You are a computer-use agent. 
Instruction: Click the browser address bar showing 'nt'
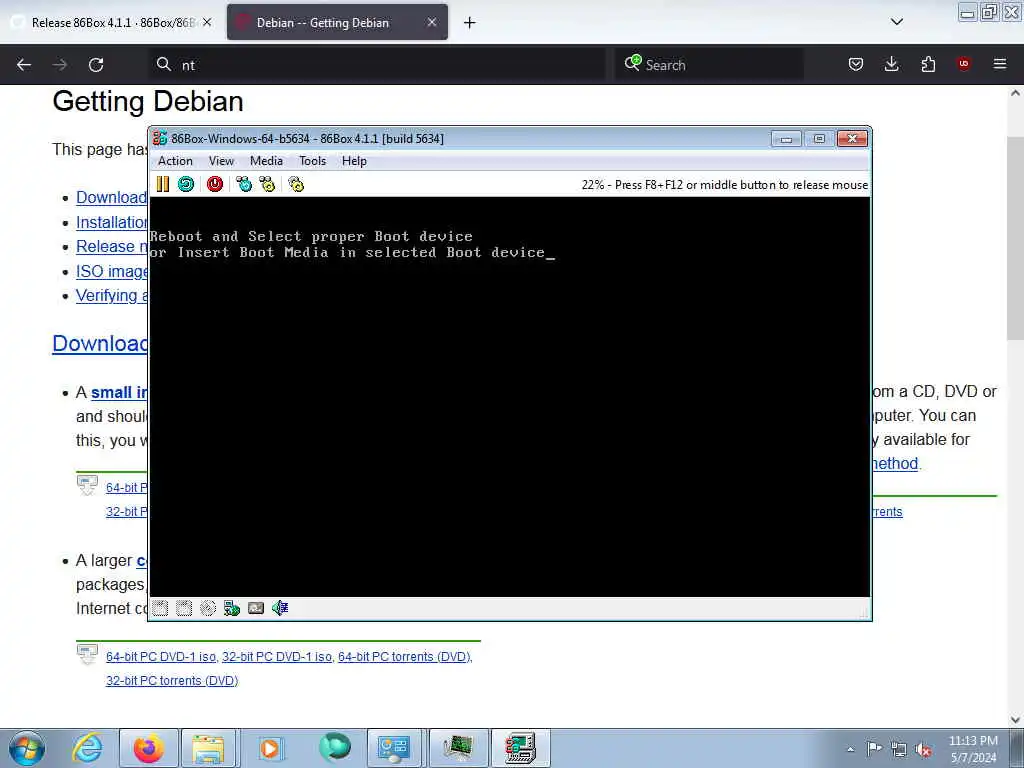click(376, 65)
